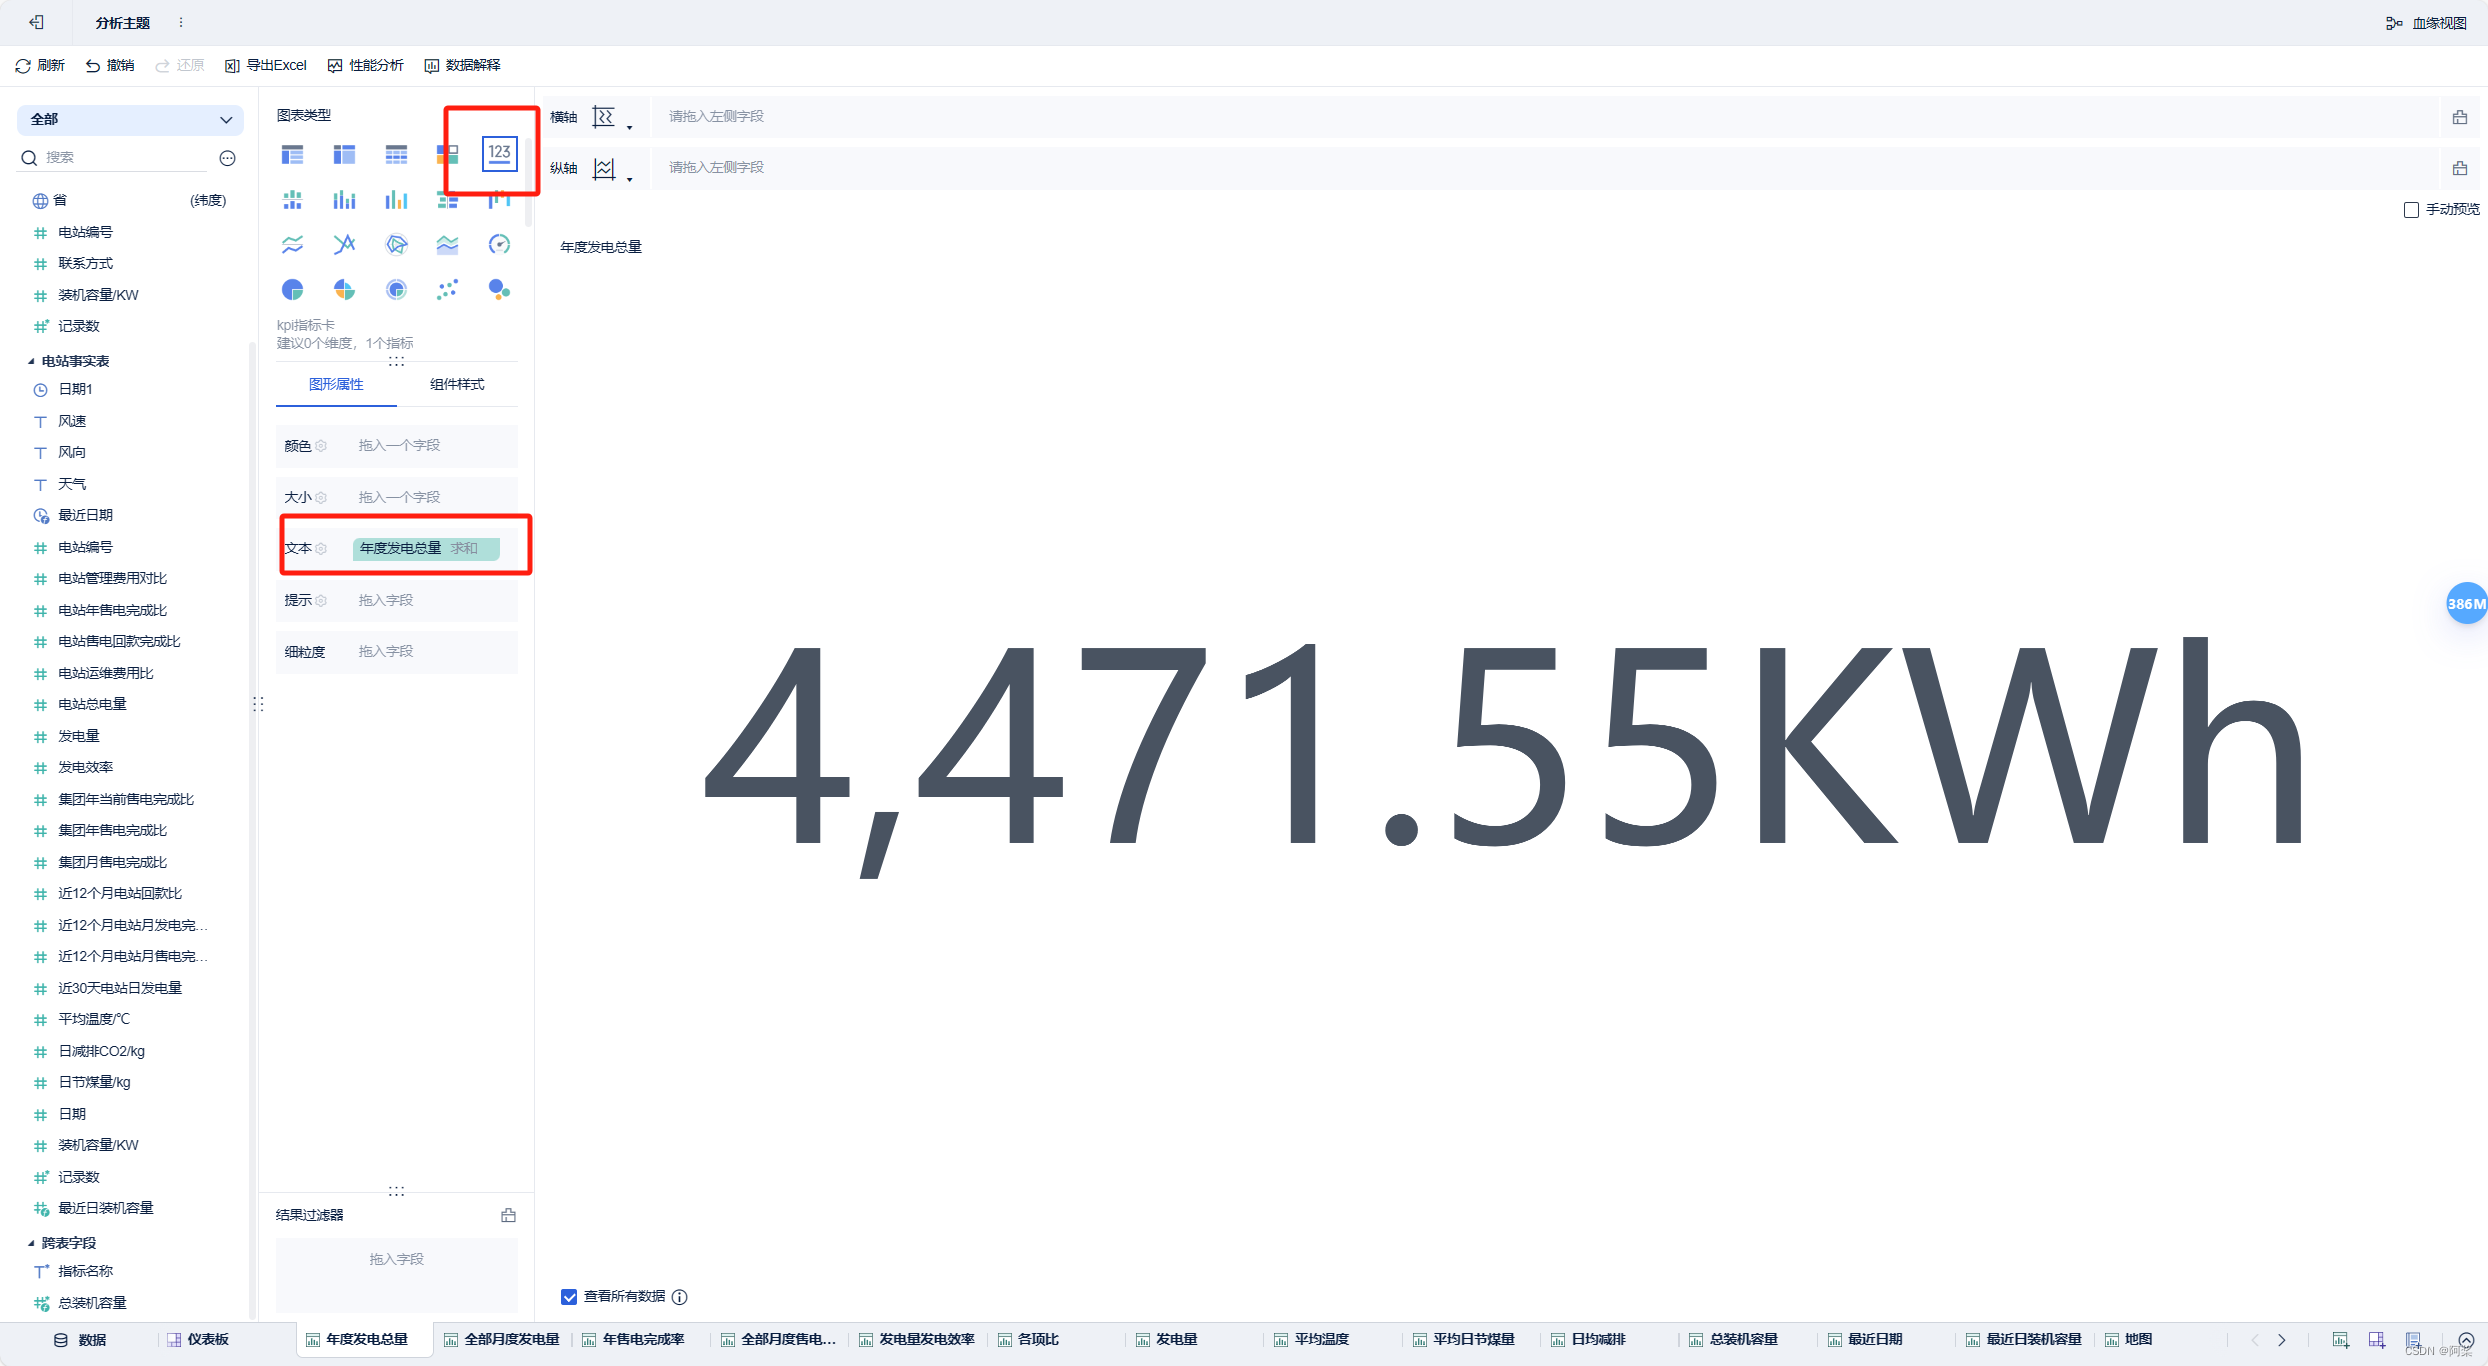Image resolution: width=2488 pixels, height=1366 pixels.
Task: Select the scatter plot icon
Action: pos(447,290)
